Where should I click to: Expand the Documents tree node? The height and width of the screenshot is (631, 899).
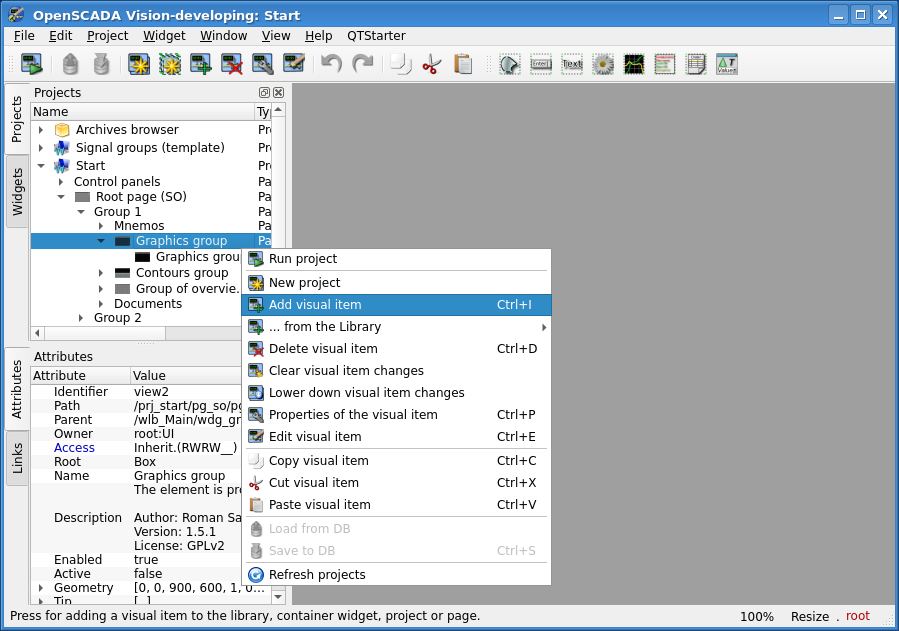coord(101,304)
